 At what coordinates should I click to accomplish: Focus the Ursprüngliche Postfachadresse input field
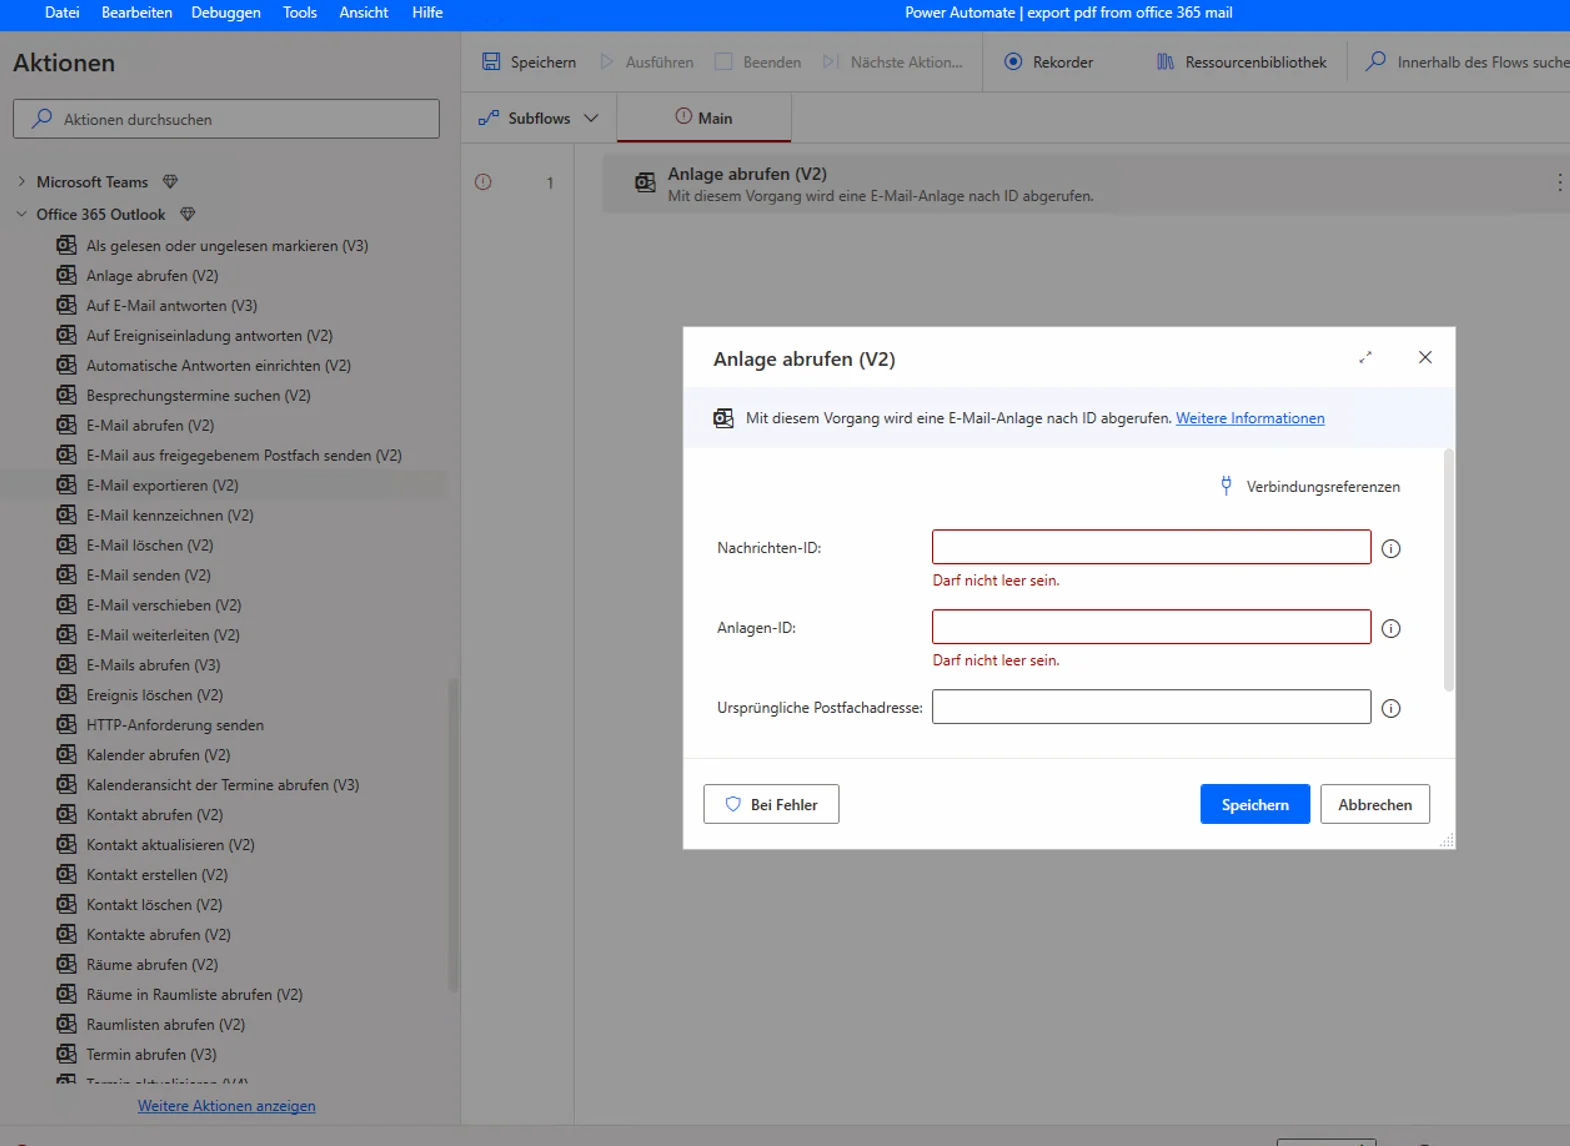pos(1151,707)
